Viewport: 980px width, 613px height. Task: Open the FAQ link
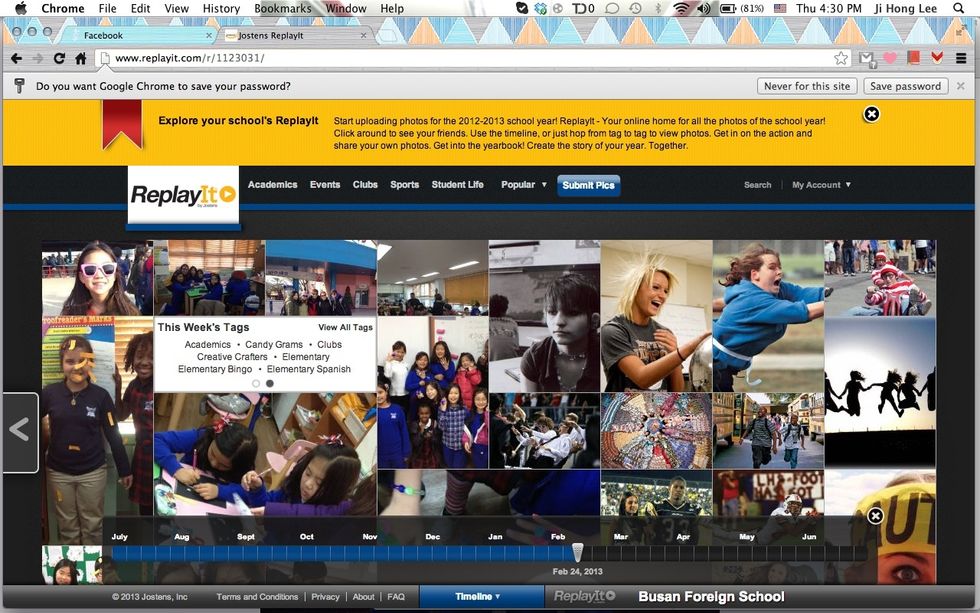396,597
